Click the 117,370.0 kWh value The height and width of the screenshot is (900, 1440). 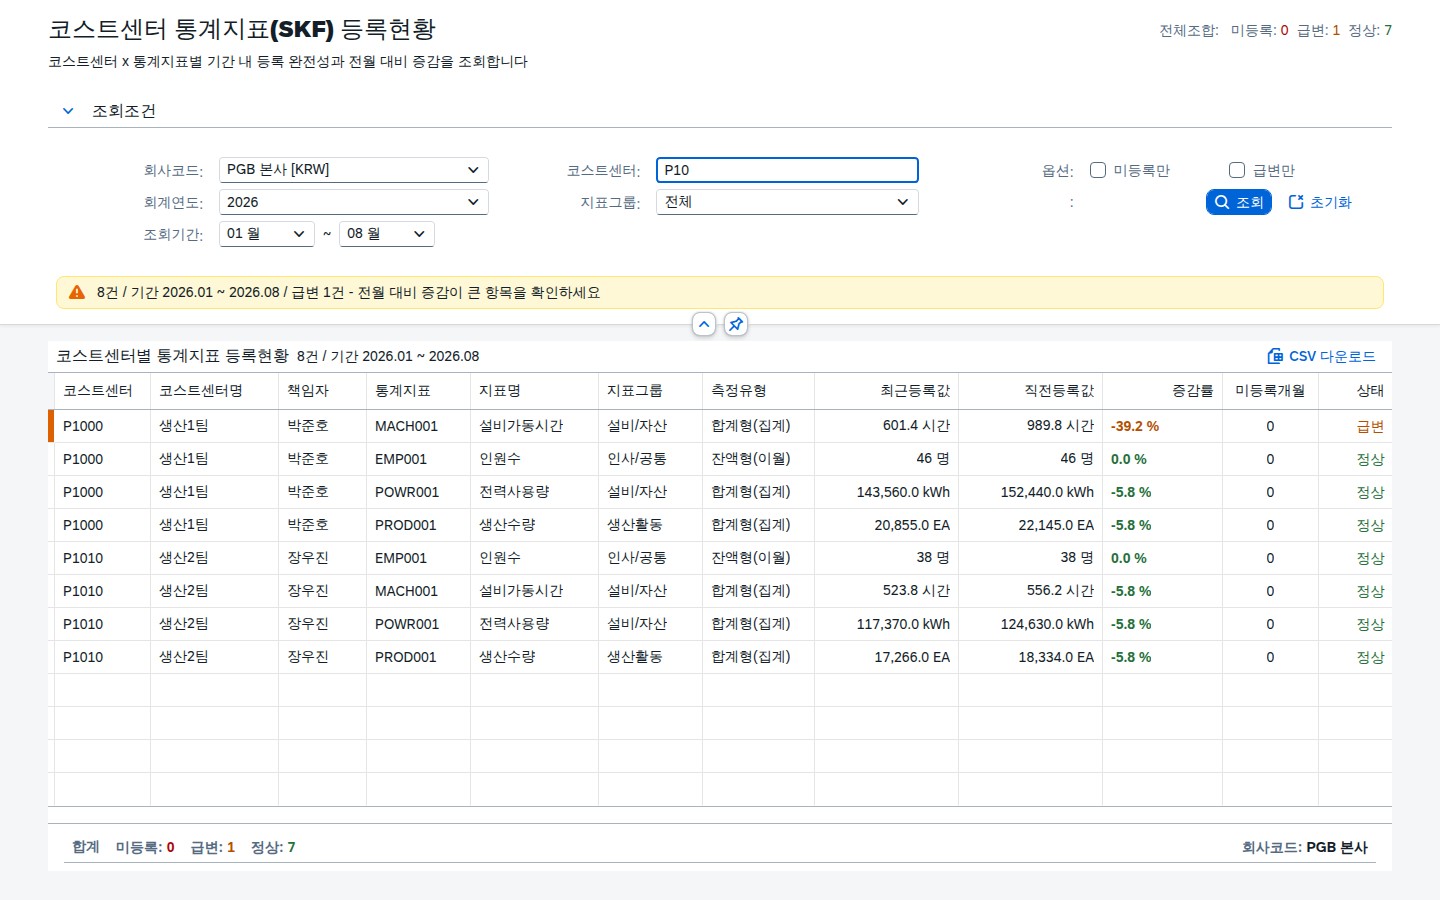(x=903, y=624)
